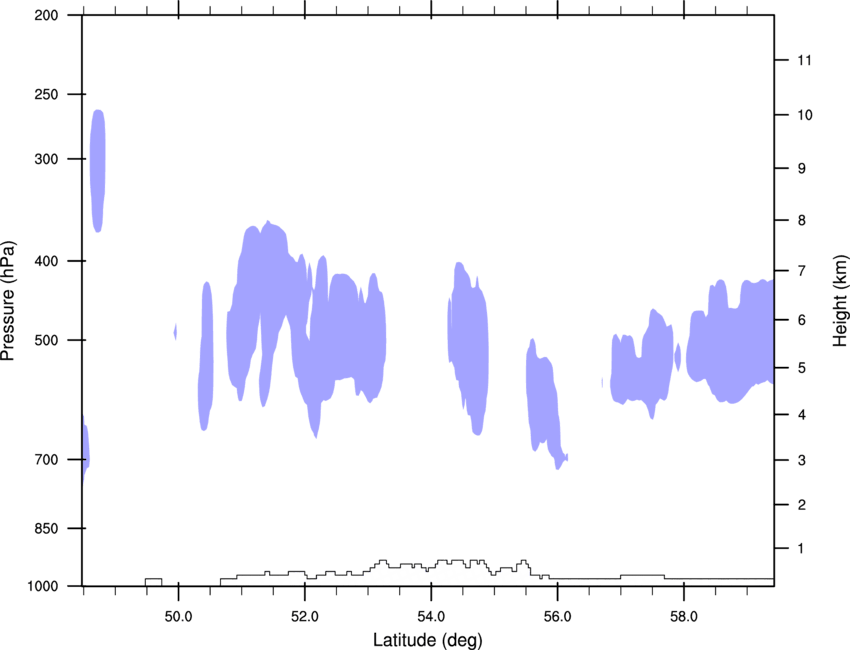Pick the height label 11 km

(804, 60)
